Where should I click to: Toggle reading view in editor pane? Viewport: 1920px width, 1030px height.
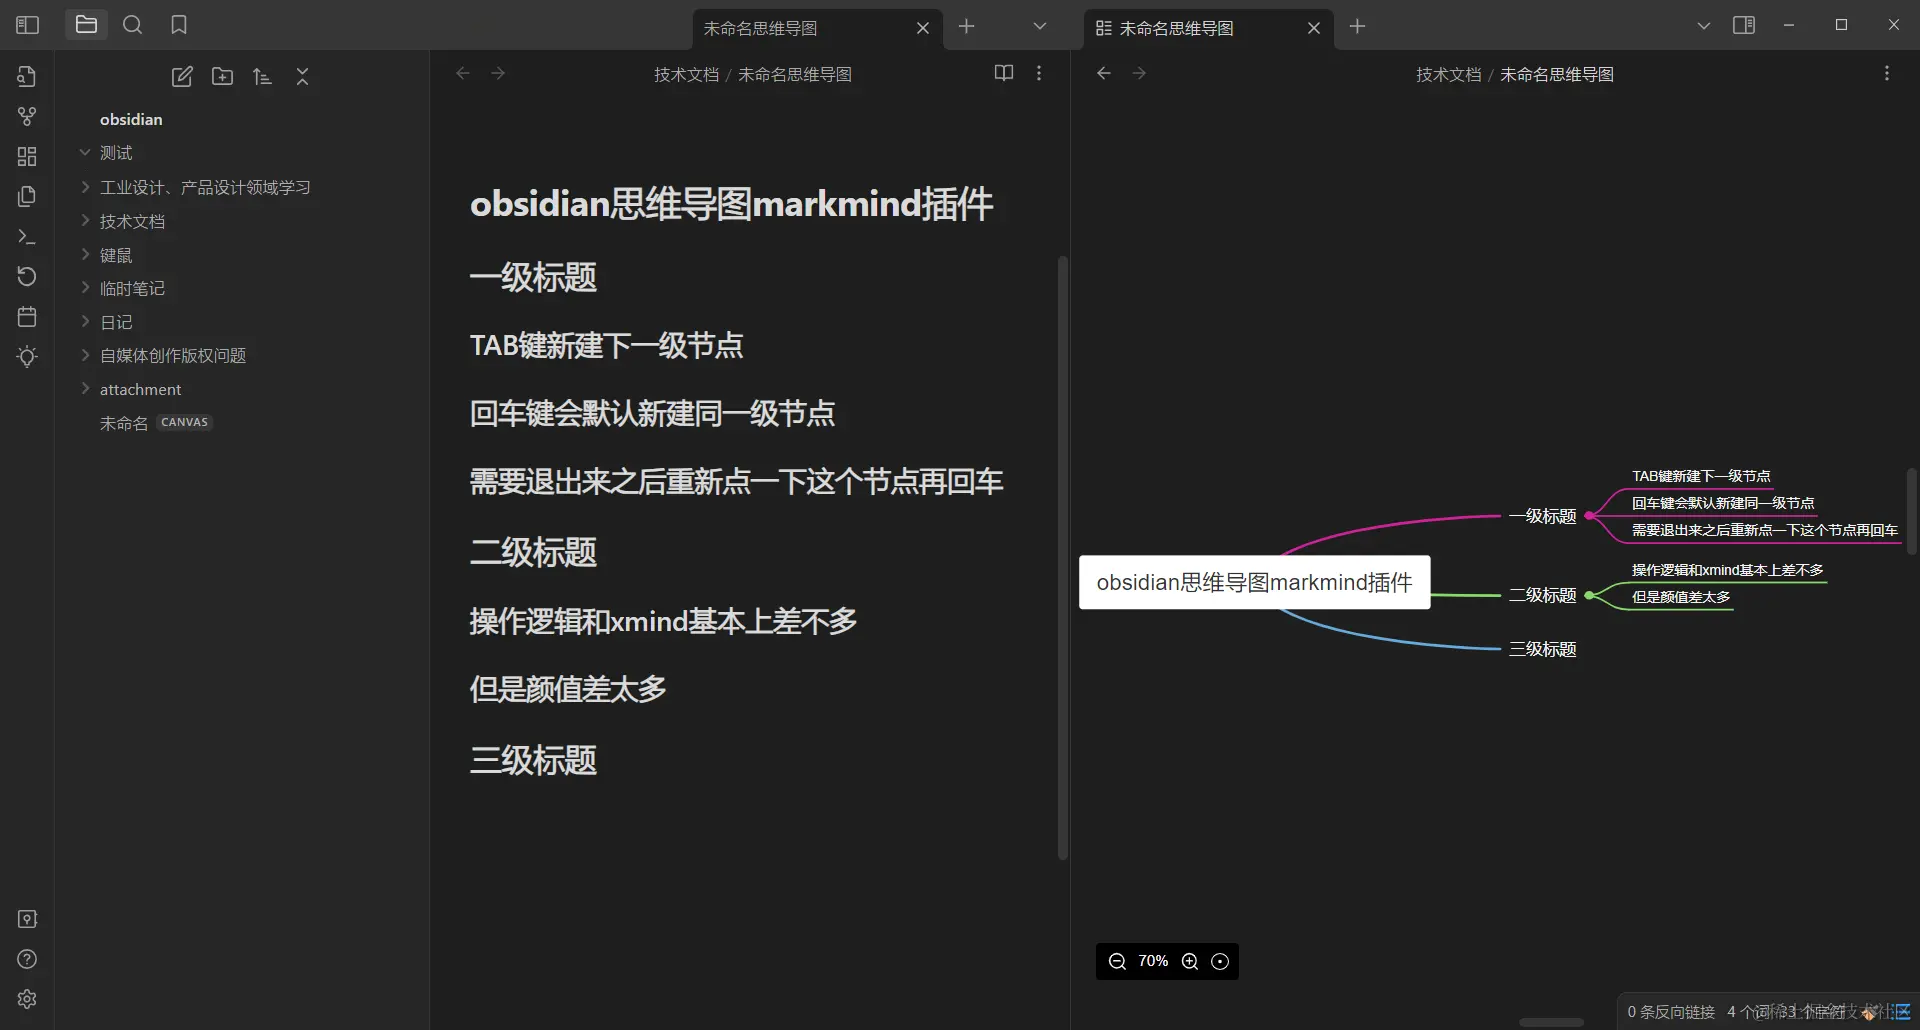[x=1004, y=73]
